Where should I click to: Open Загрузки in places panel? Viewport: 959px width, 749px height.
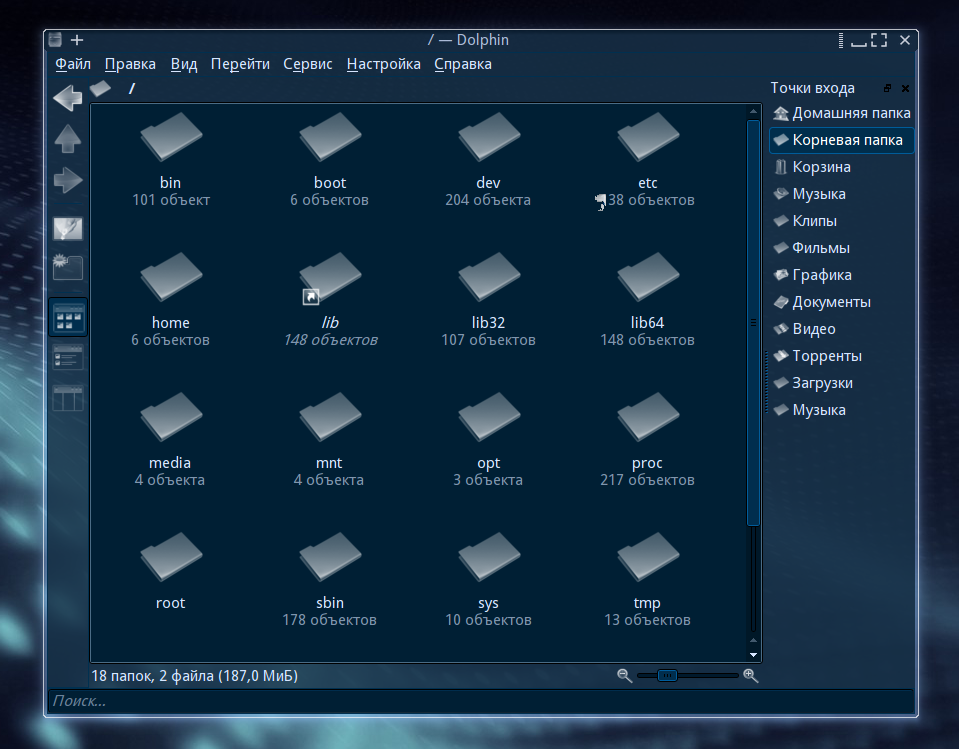[x=841, y=383]
